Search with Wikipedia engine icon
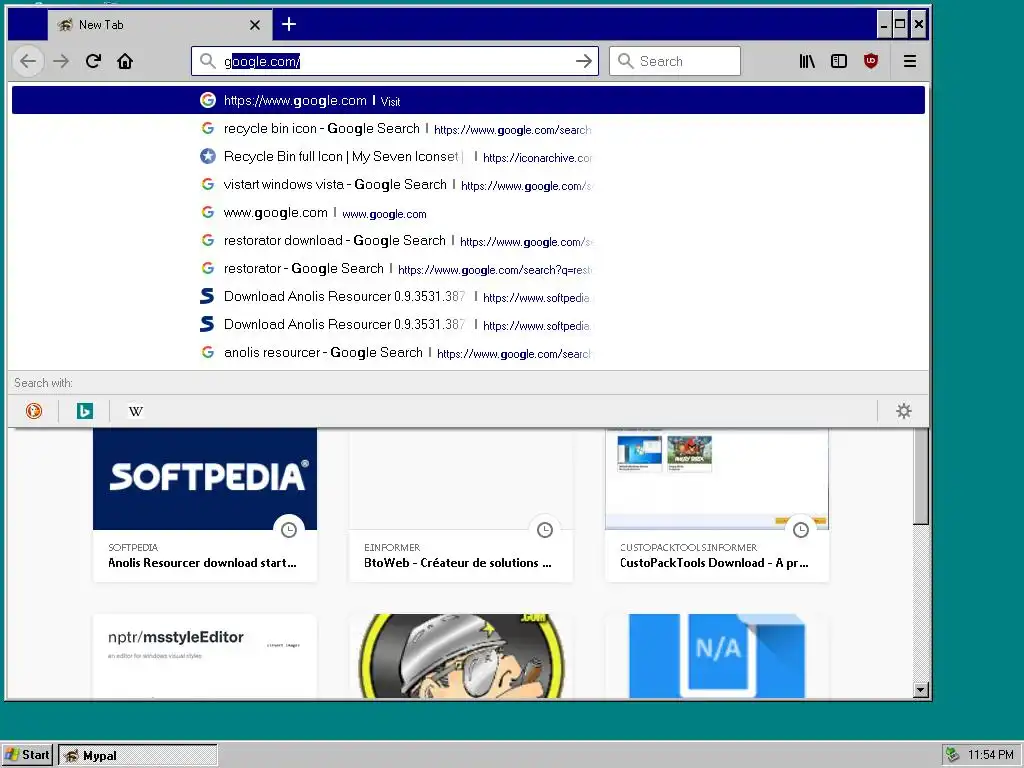 (136, 411)
